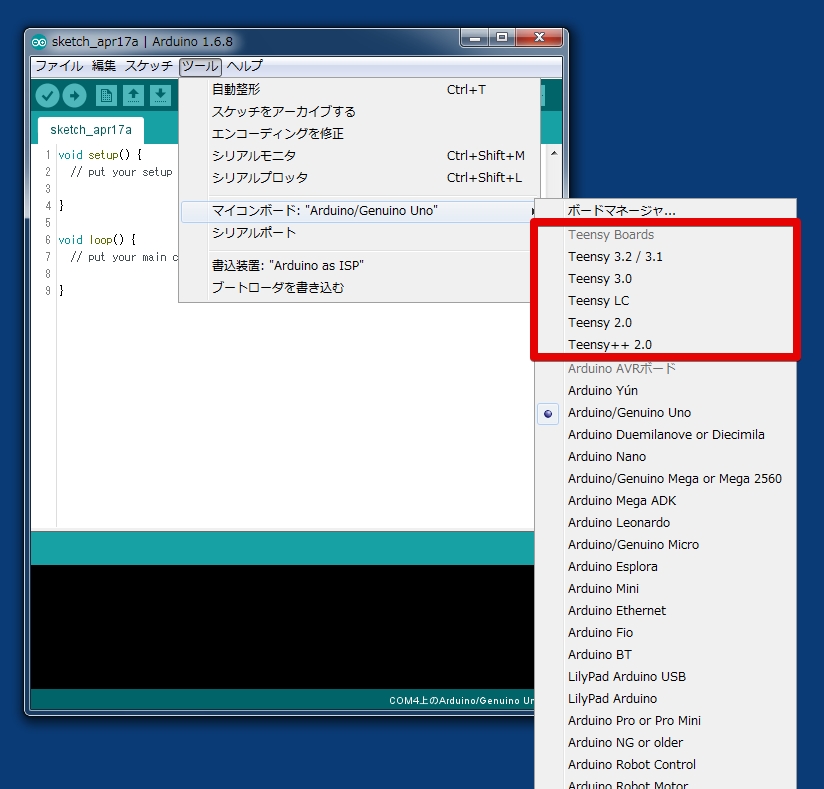Select Teensy 3.0 board
This screenshot has width=824, height=789.
click(665, 279)
